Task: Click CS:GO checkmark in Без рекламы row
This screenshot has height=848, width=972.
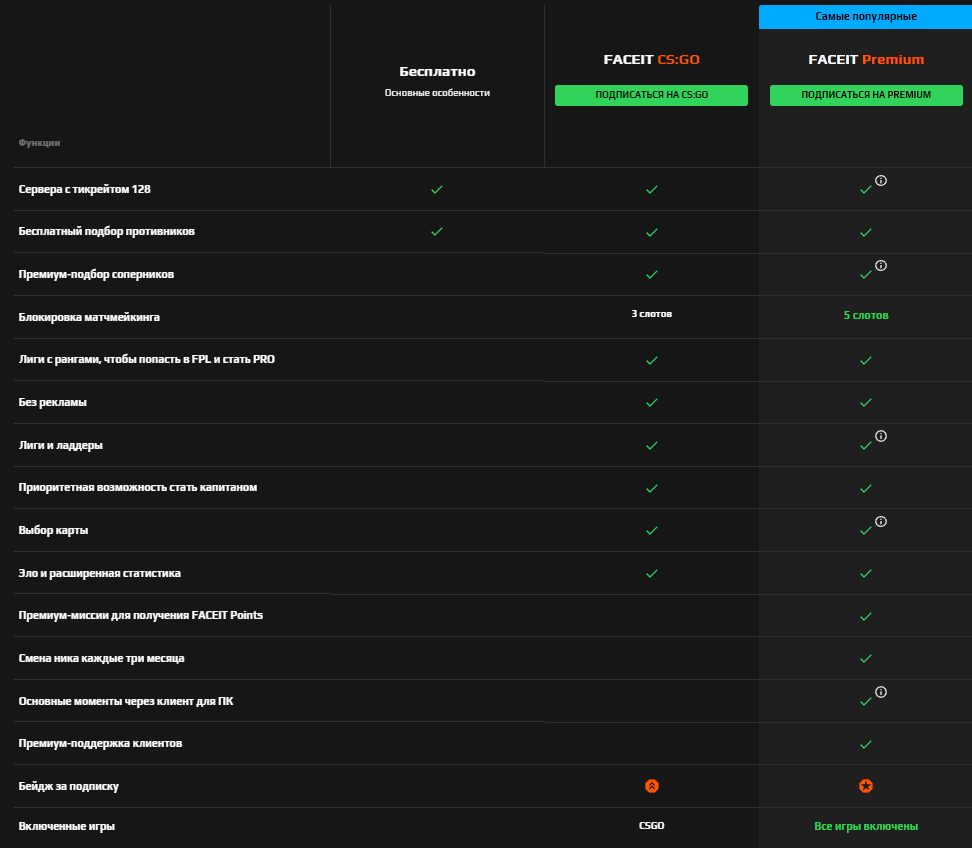Action: point(651,402)
